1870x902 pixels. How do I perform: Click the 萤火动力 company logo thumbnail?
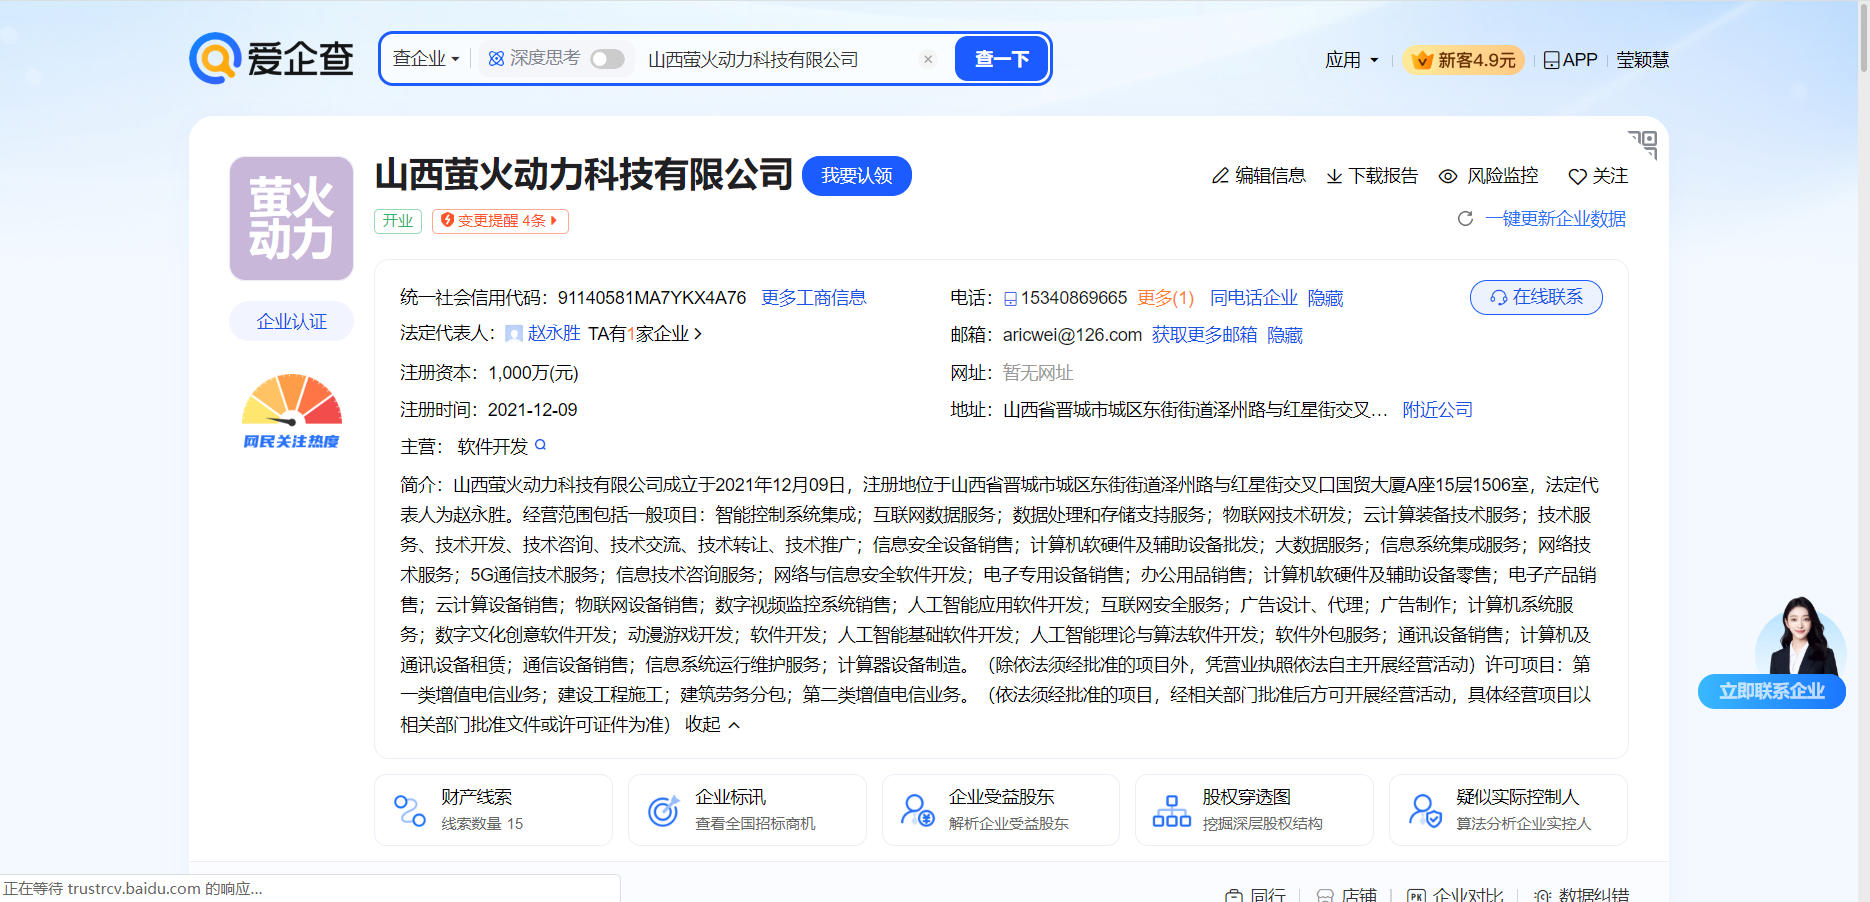point(291,218)
